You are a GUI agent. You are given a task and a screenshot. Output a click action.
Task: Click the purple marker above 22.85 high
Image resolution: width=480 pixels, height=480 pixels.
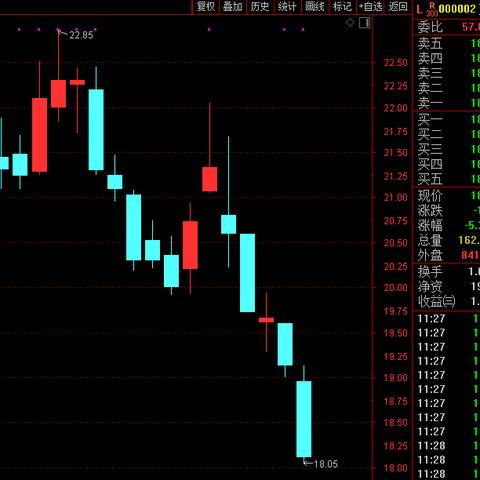[x=58, y=30]
